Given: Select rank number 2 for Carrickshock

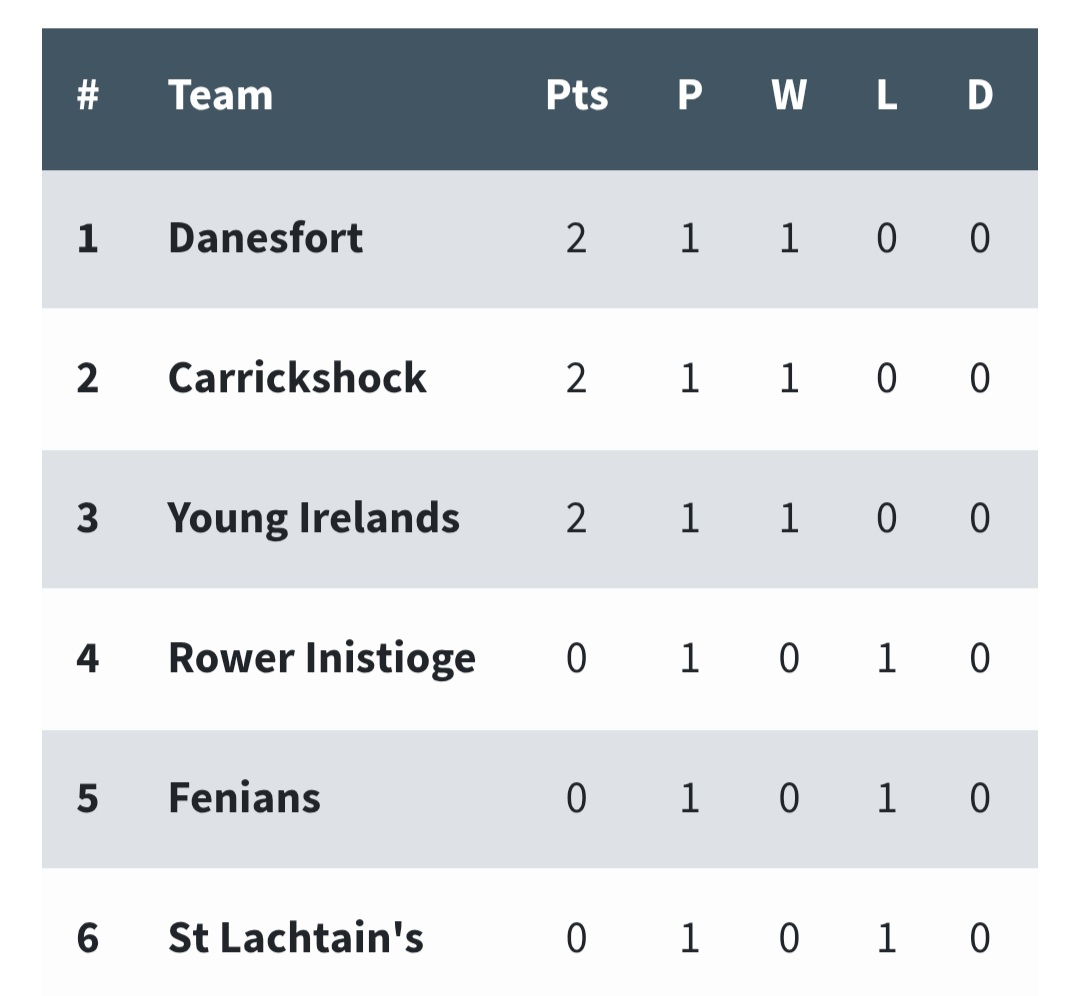Looking at the screenshot, I should click(x=88, y=378).
